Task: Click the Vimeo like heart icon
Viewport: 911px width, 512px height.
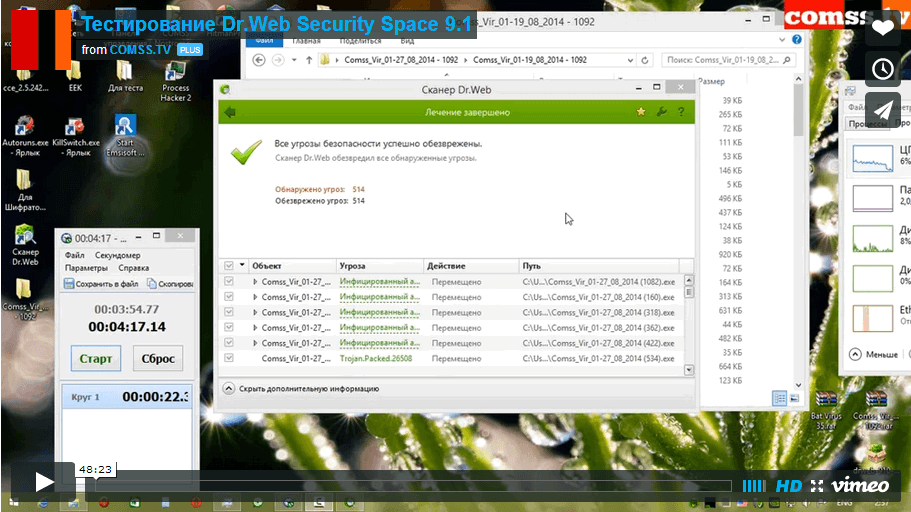Action: pos(883,27)
